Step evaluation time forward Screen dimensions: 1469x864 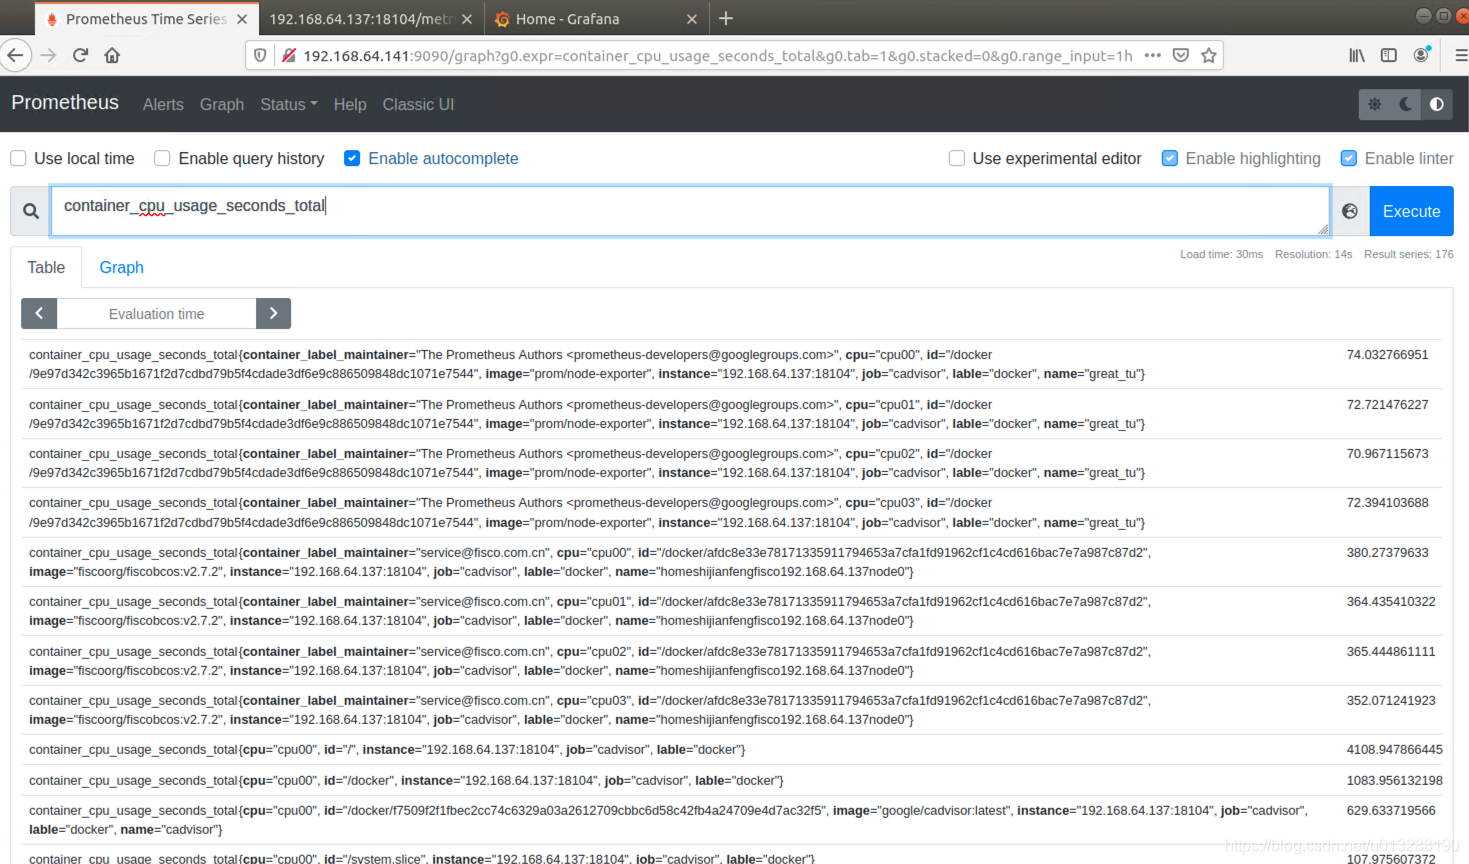pyautogui.click(x=273, y=313)
